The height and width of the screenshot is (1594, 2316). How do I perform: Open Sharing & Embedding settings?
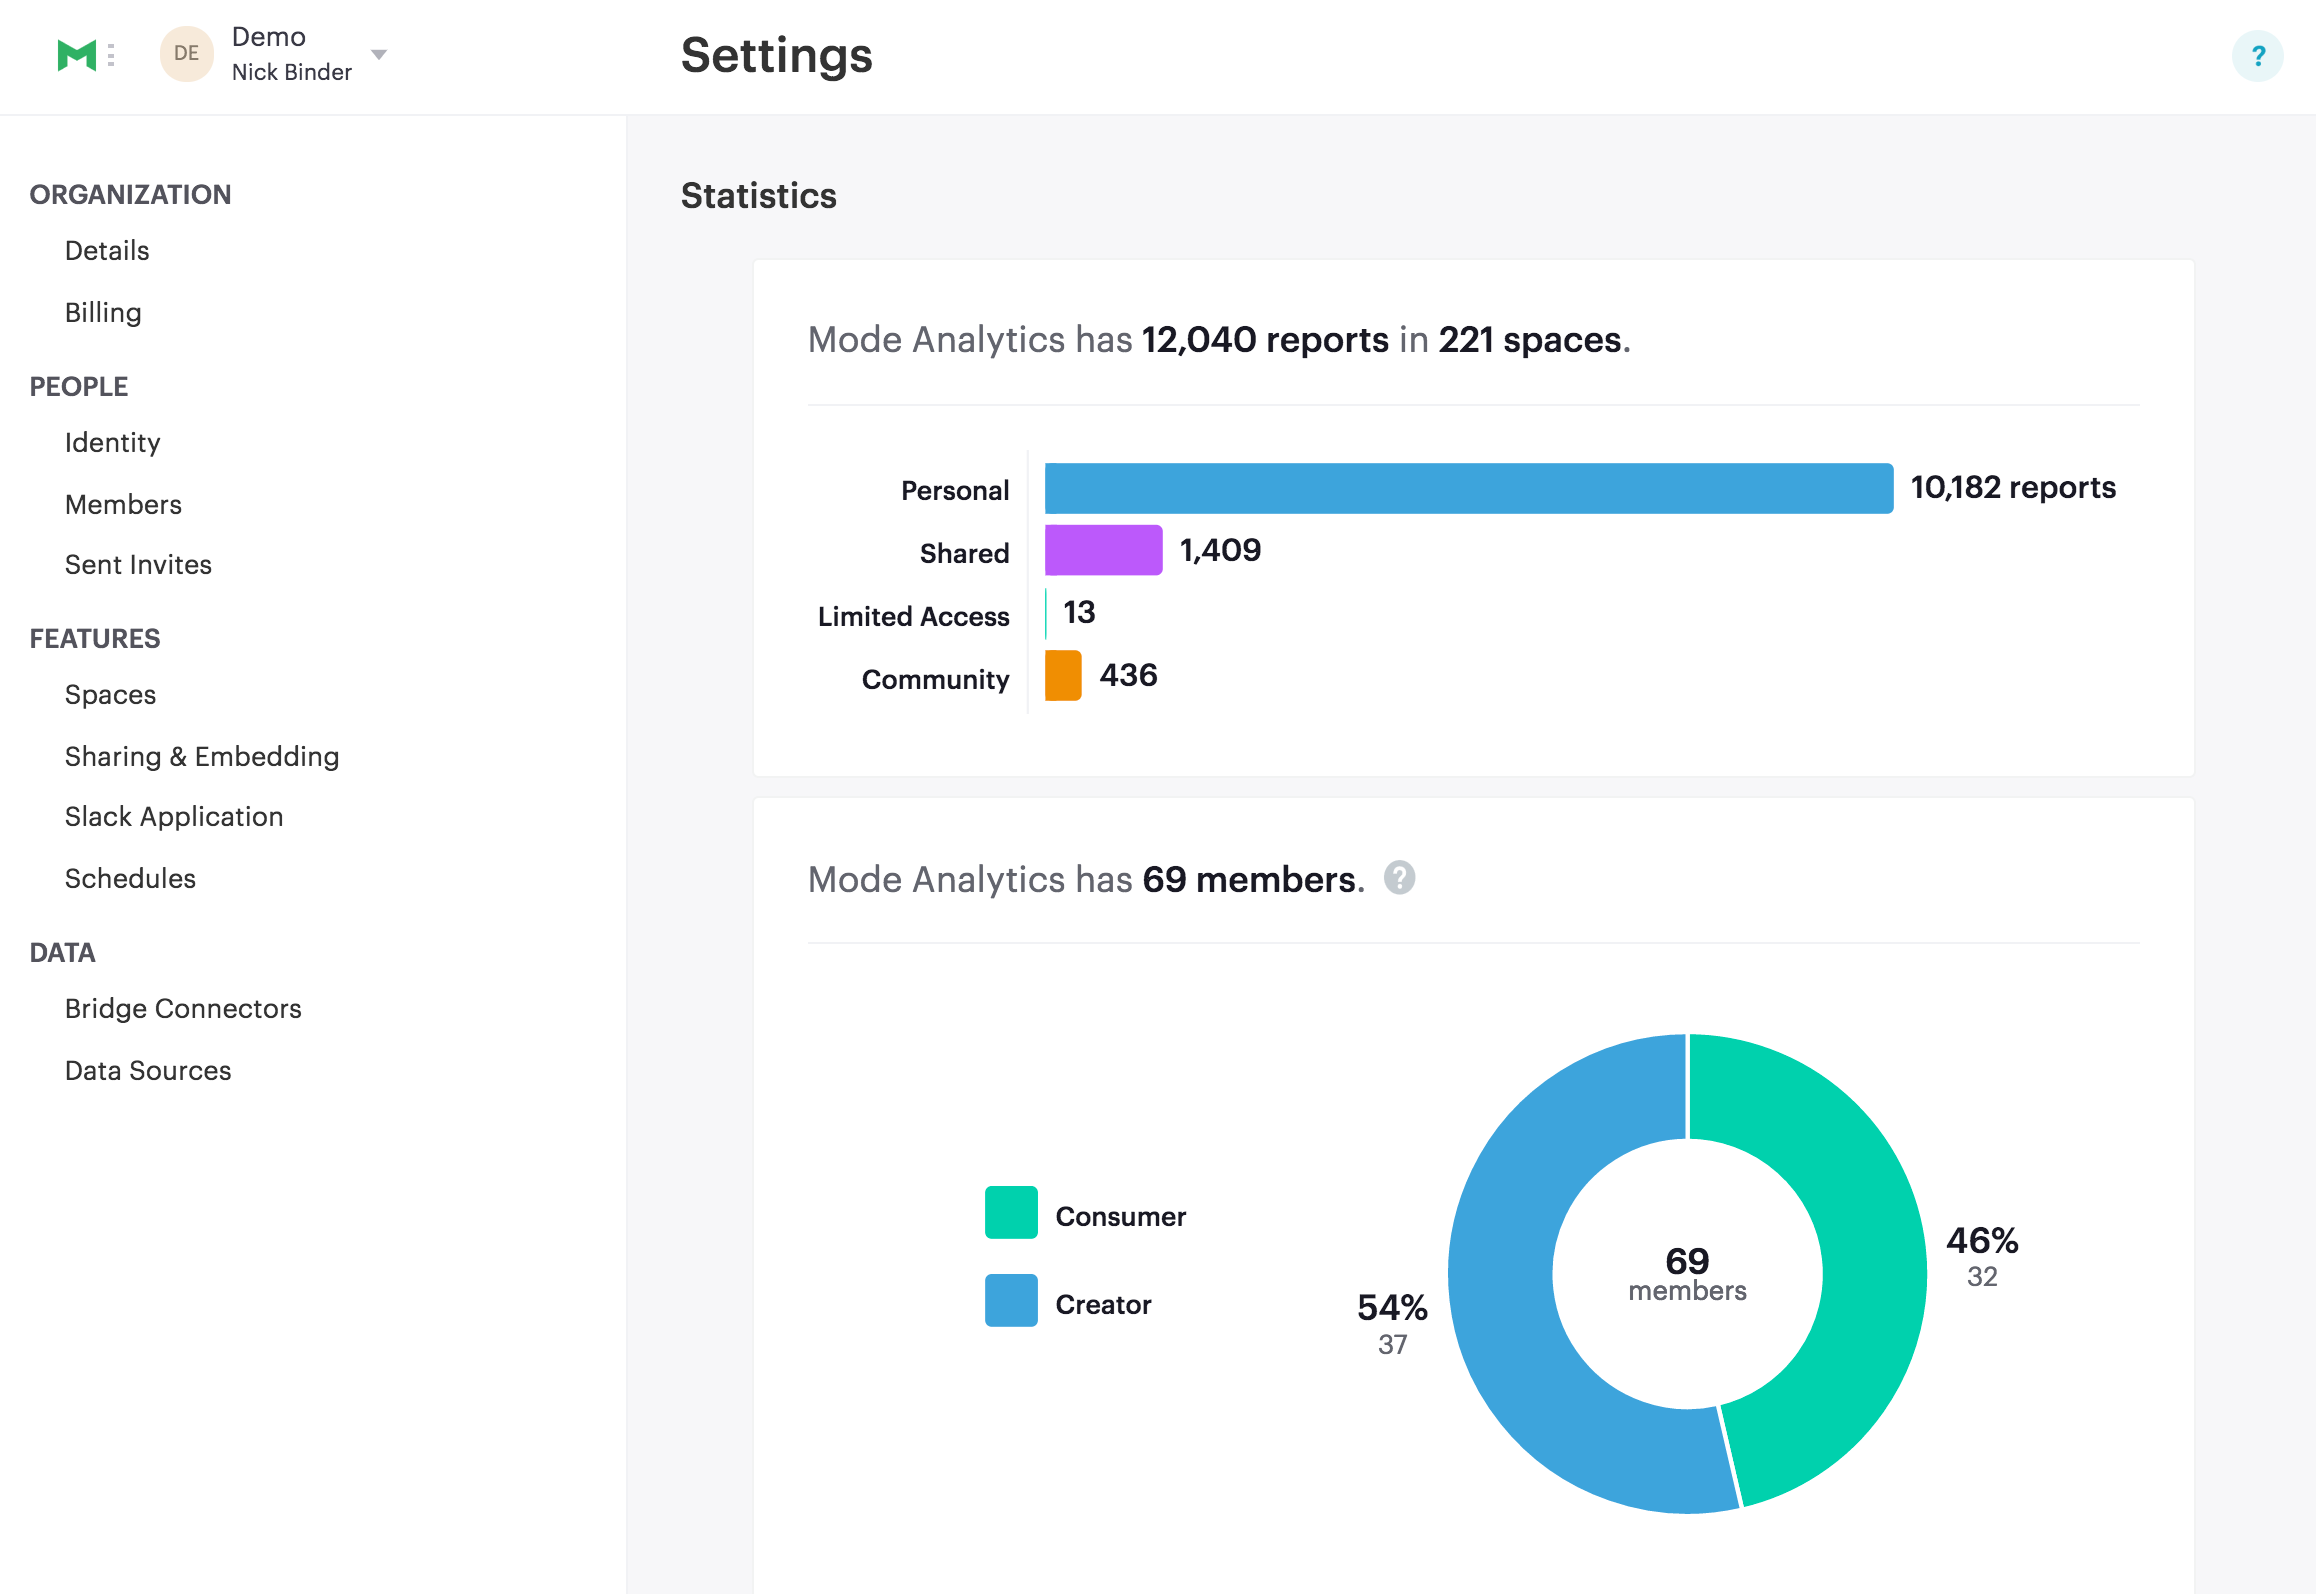202,756
